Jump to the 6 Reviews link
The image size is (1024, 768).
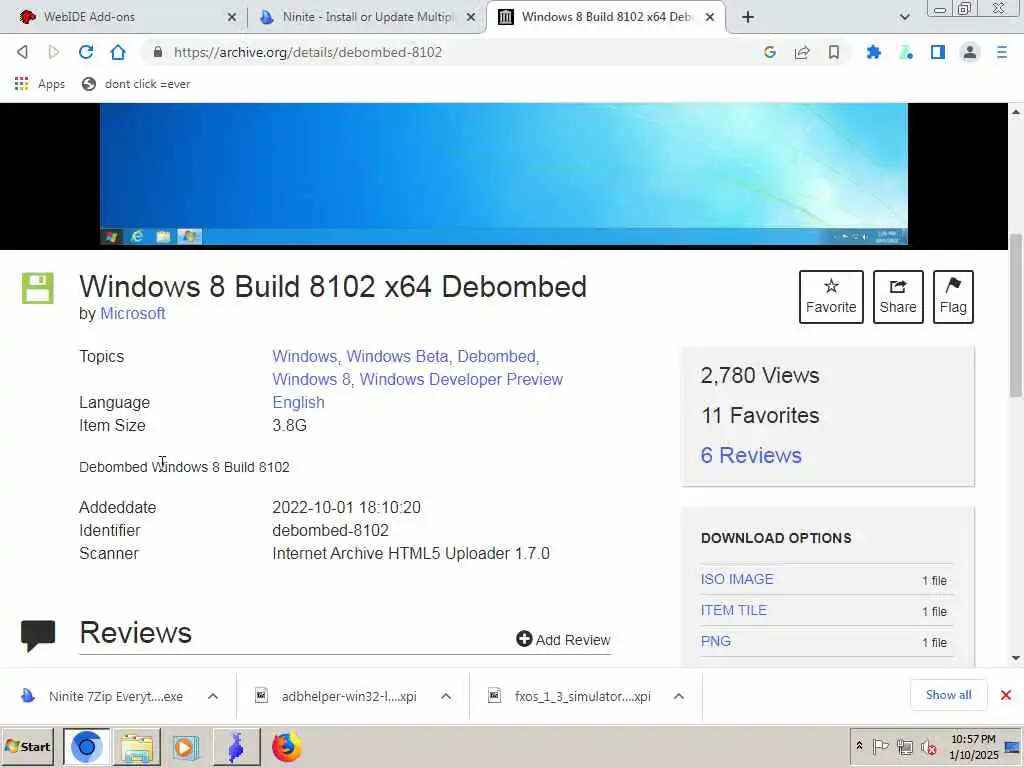tap(751, 455)
